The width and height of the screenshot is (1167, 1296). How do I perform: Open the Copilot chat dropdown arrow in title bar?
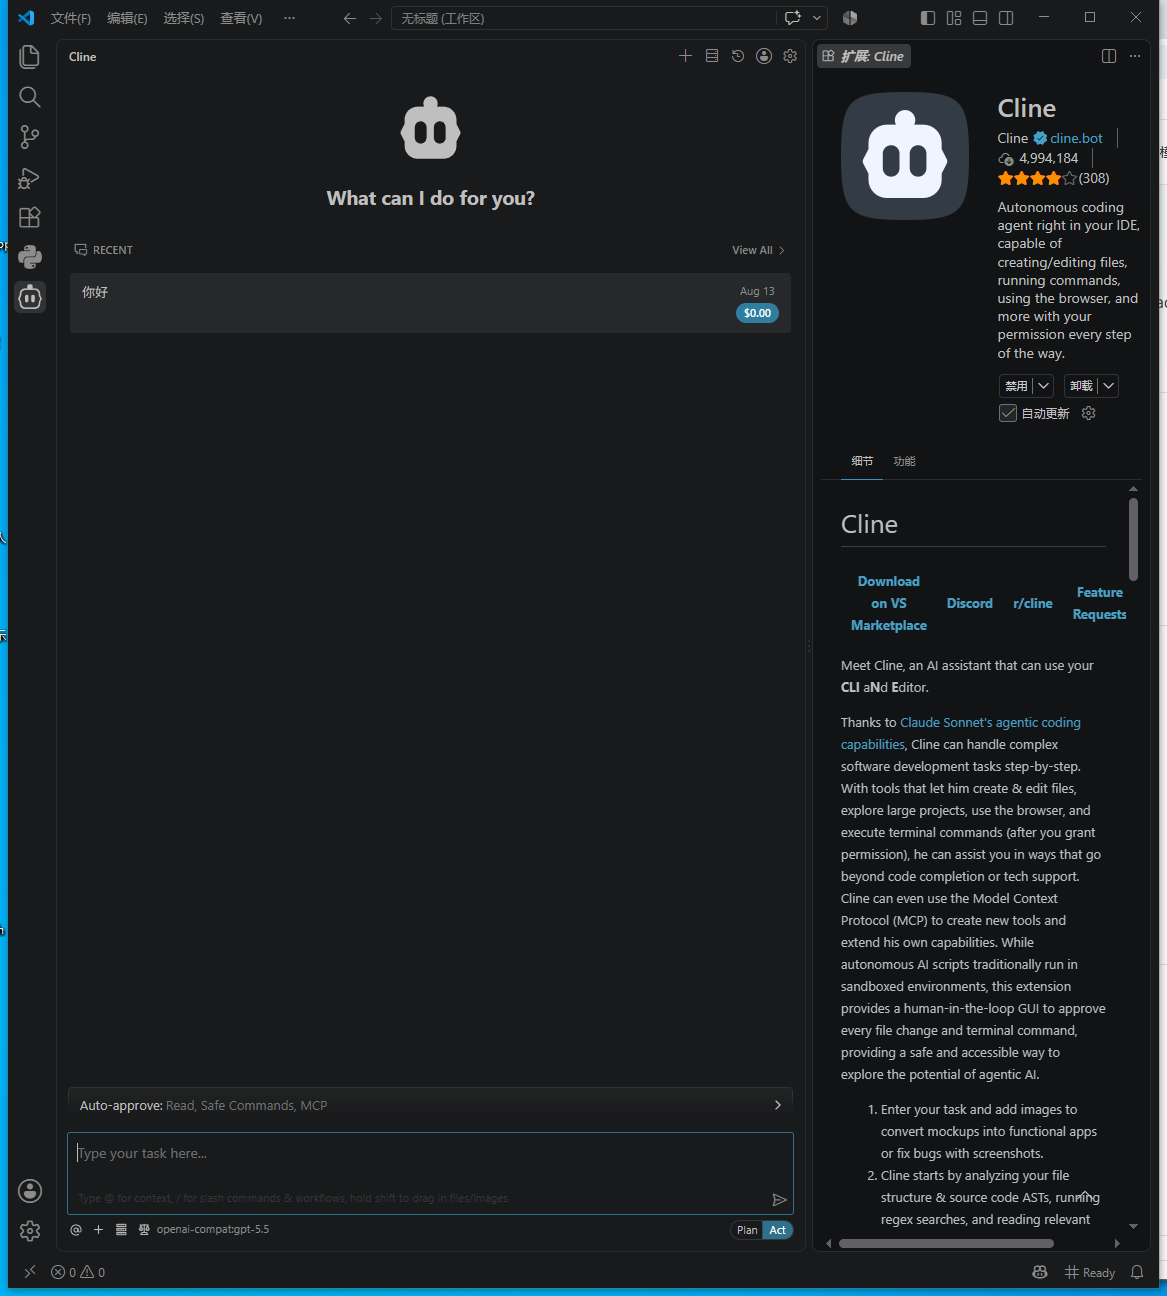pos(817,18)
